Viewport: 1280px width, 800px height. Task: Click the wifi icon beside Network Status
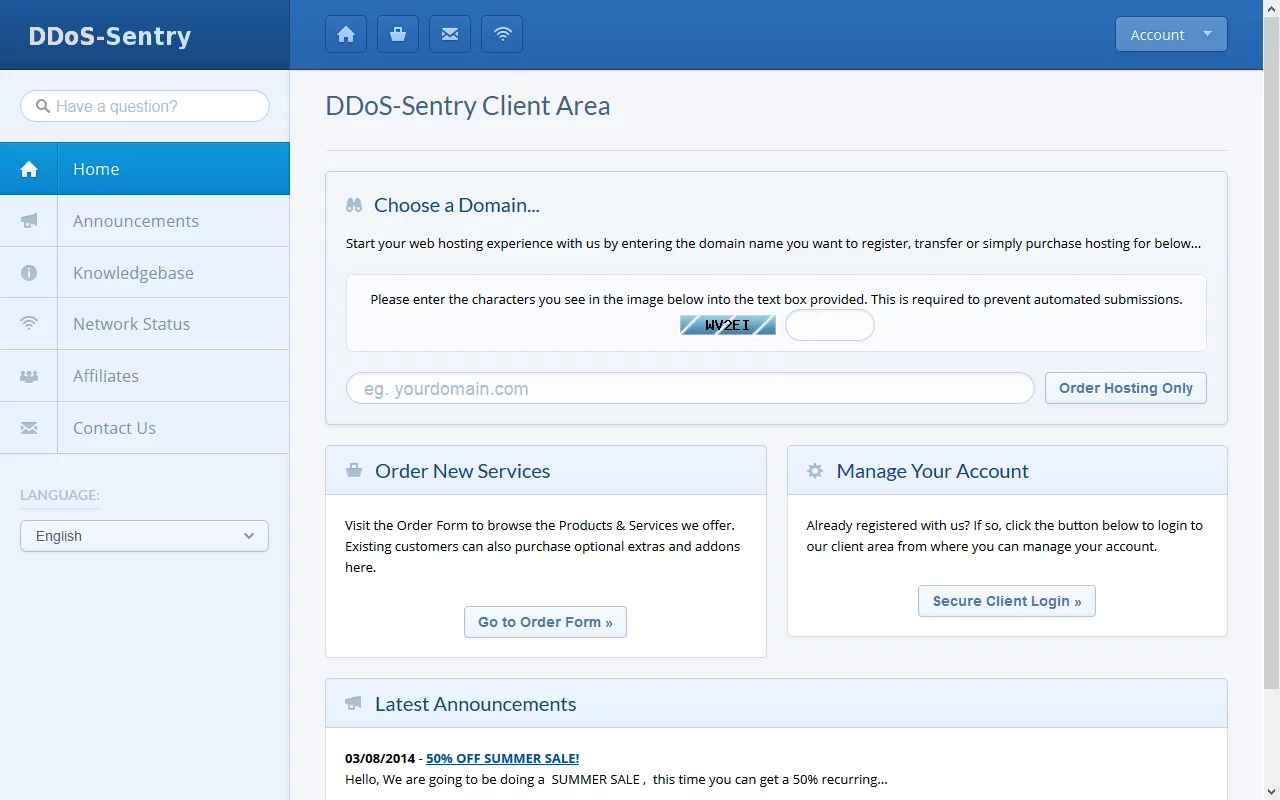coord(29,324)
